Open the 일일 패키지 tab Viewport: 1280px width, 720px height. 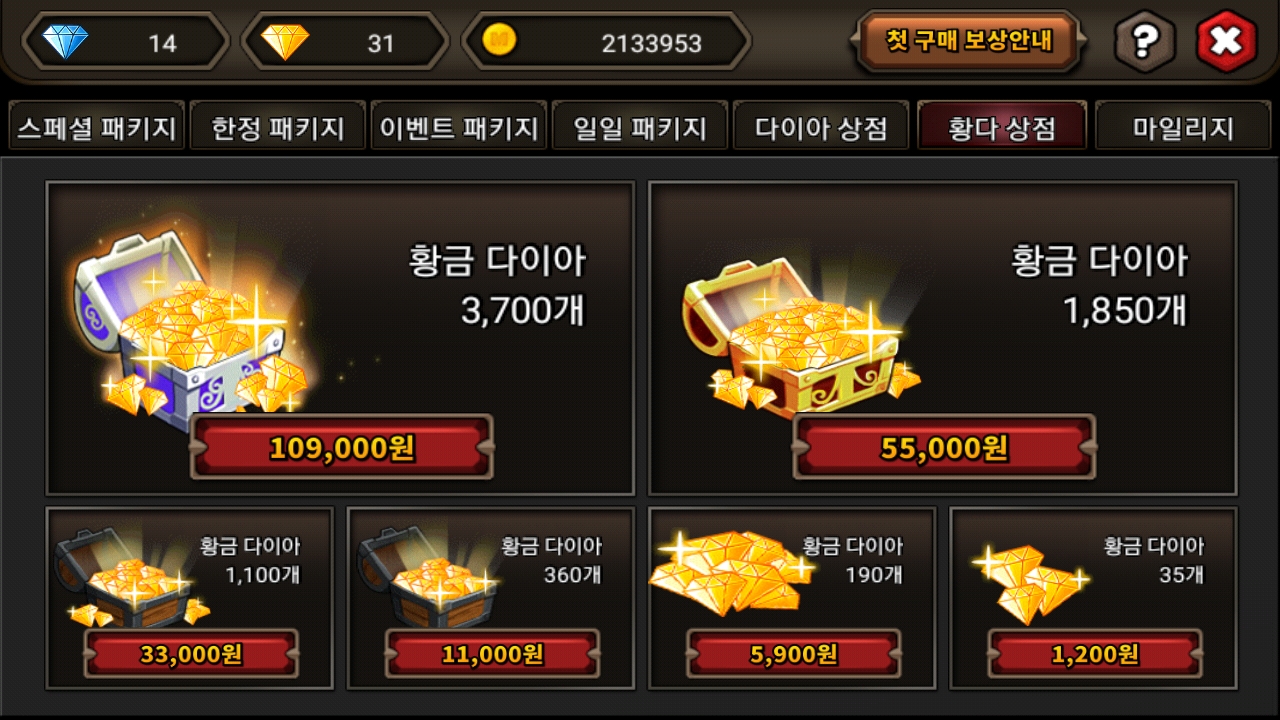640,128
